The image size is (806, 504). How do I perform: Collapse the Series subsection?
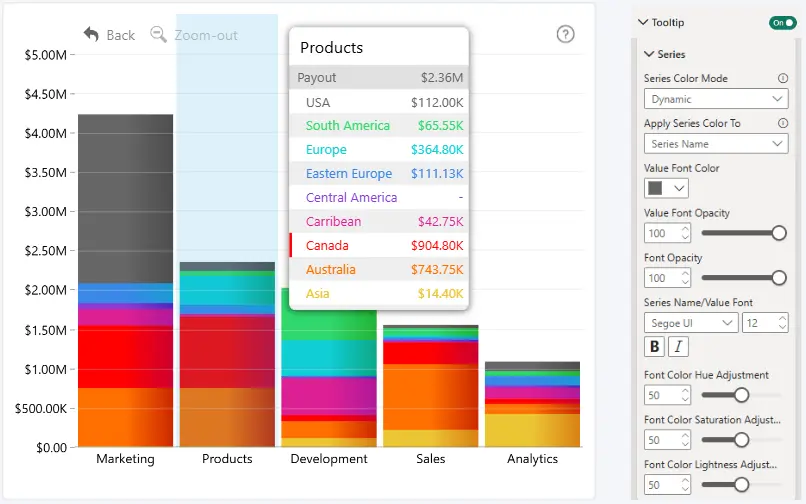[x=649, y=54]
